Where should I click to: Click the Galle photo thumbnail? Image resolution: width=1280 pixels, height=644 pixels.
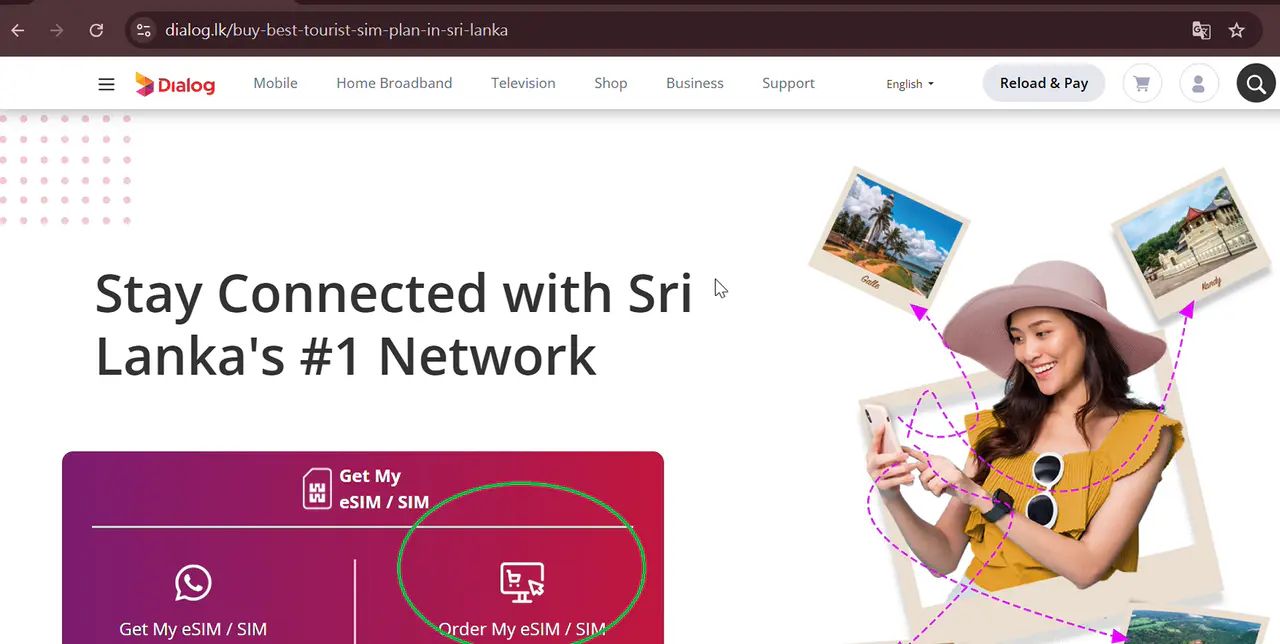point(887,235)
